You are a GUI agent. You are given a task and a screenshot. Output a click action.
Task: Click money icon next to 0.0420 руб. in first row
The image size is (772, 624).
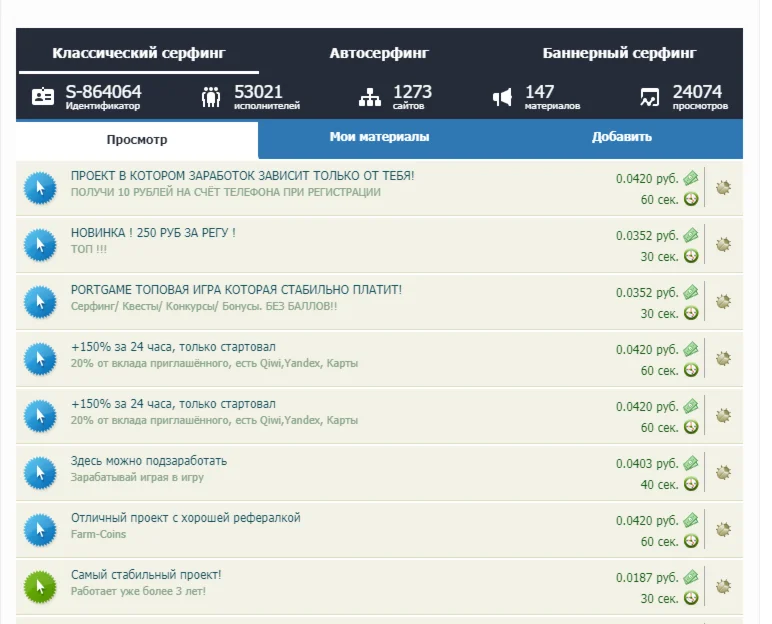691,178
